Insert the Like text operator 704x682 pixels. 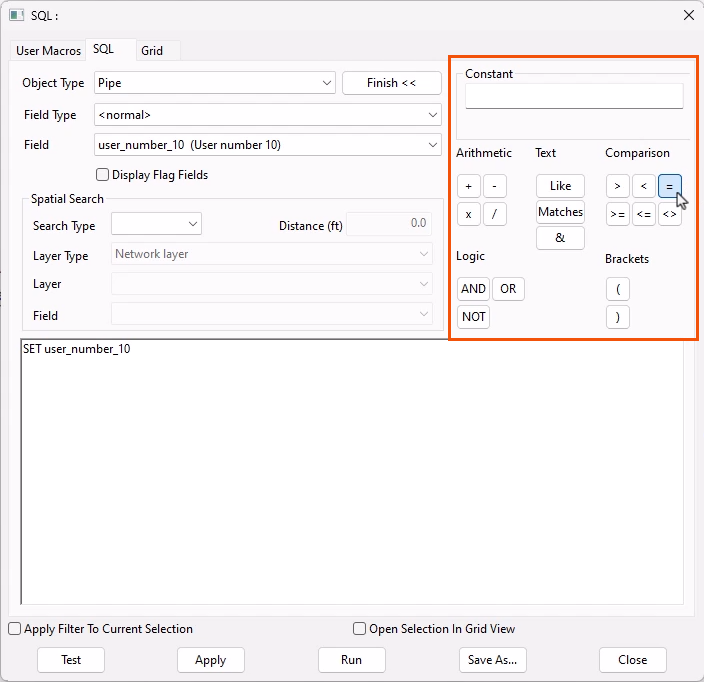coord(560,186)
